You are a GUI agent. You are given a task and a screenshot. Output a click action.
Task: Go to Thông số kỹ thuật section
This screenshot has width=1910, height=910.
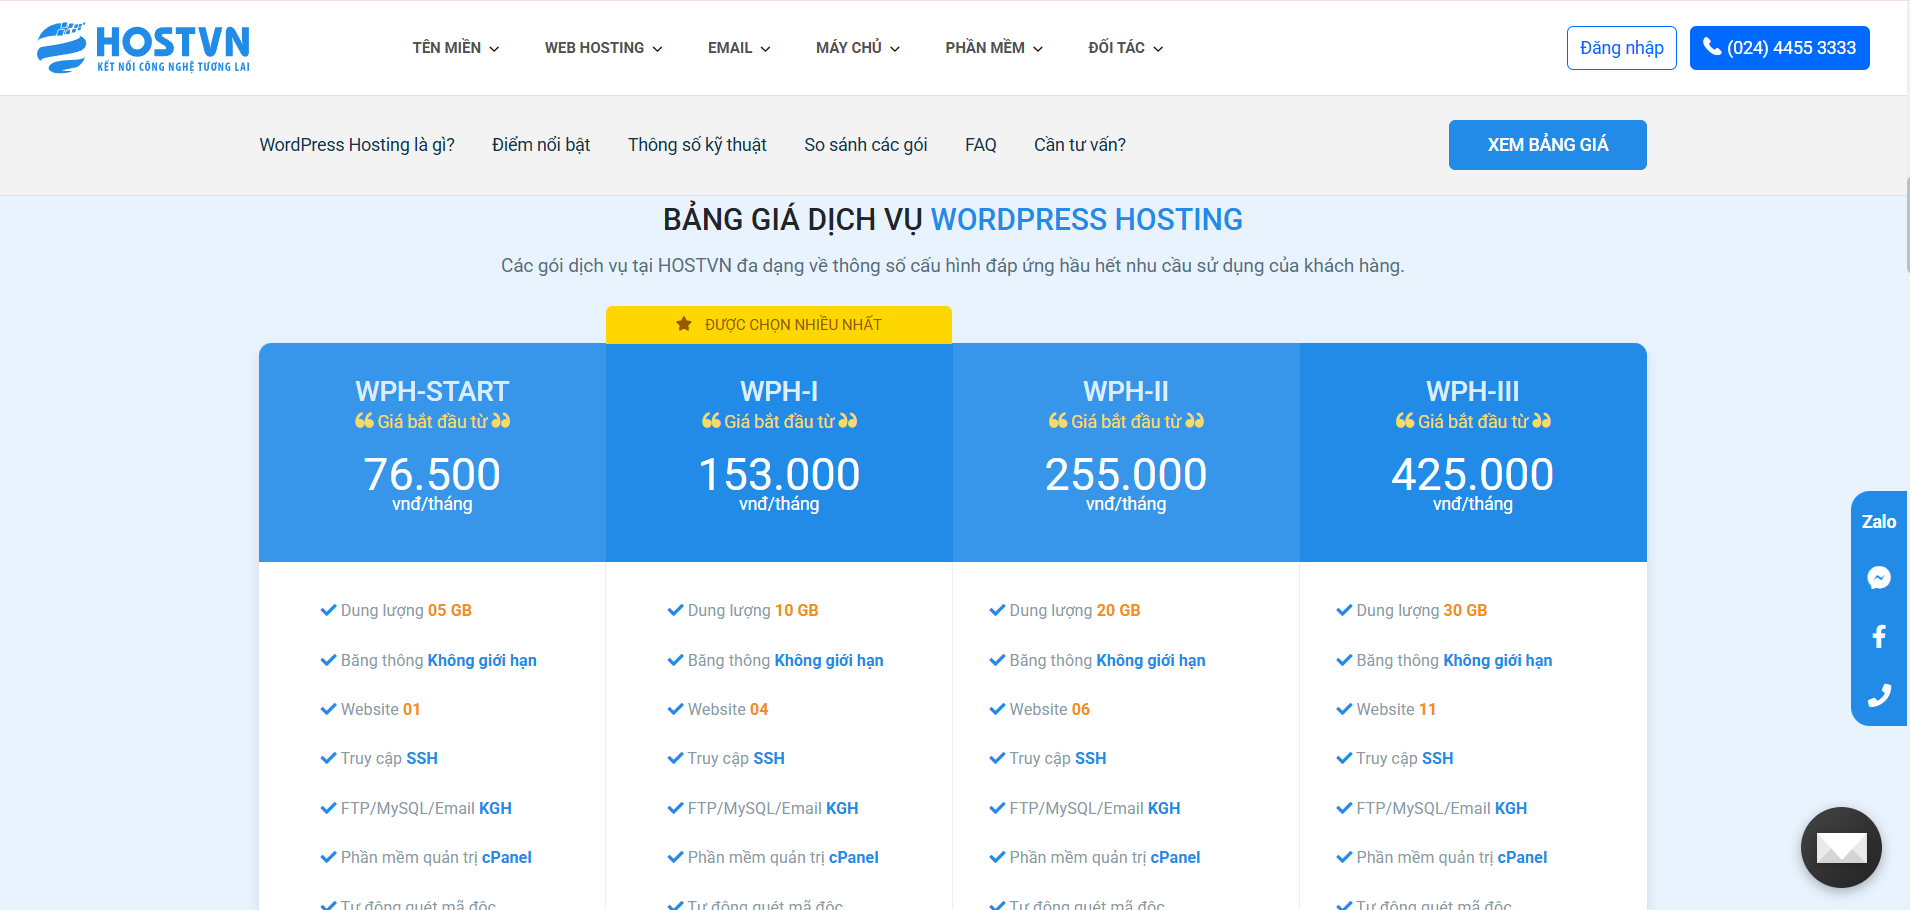(x=697, y=145)
